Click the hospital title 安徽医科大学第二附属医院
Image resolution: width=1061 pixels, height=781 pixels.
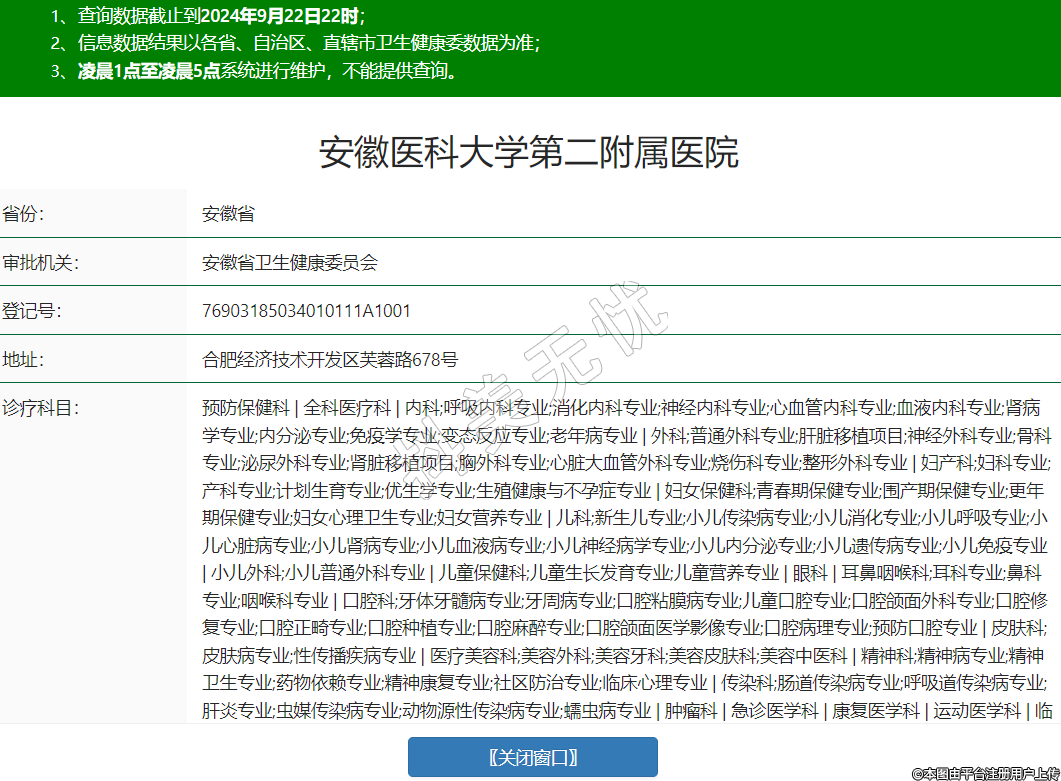click(529, 153)
